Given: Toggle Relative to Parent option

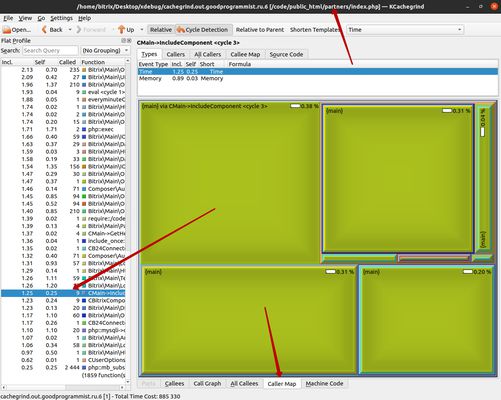Looking at the screenshot, I should click(x=260, y=30).
